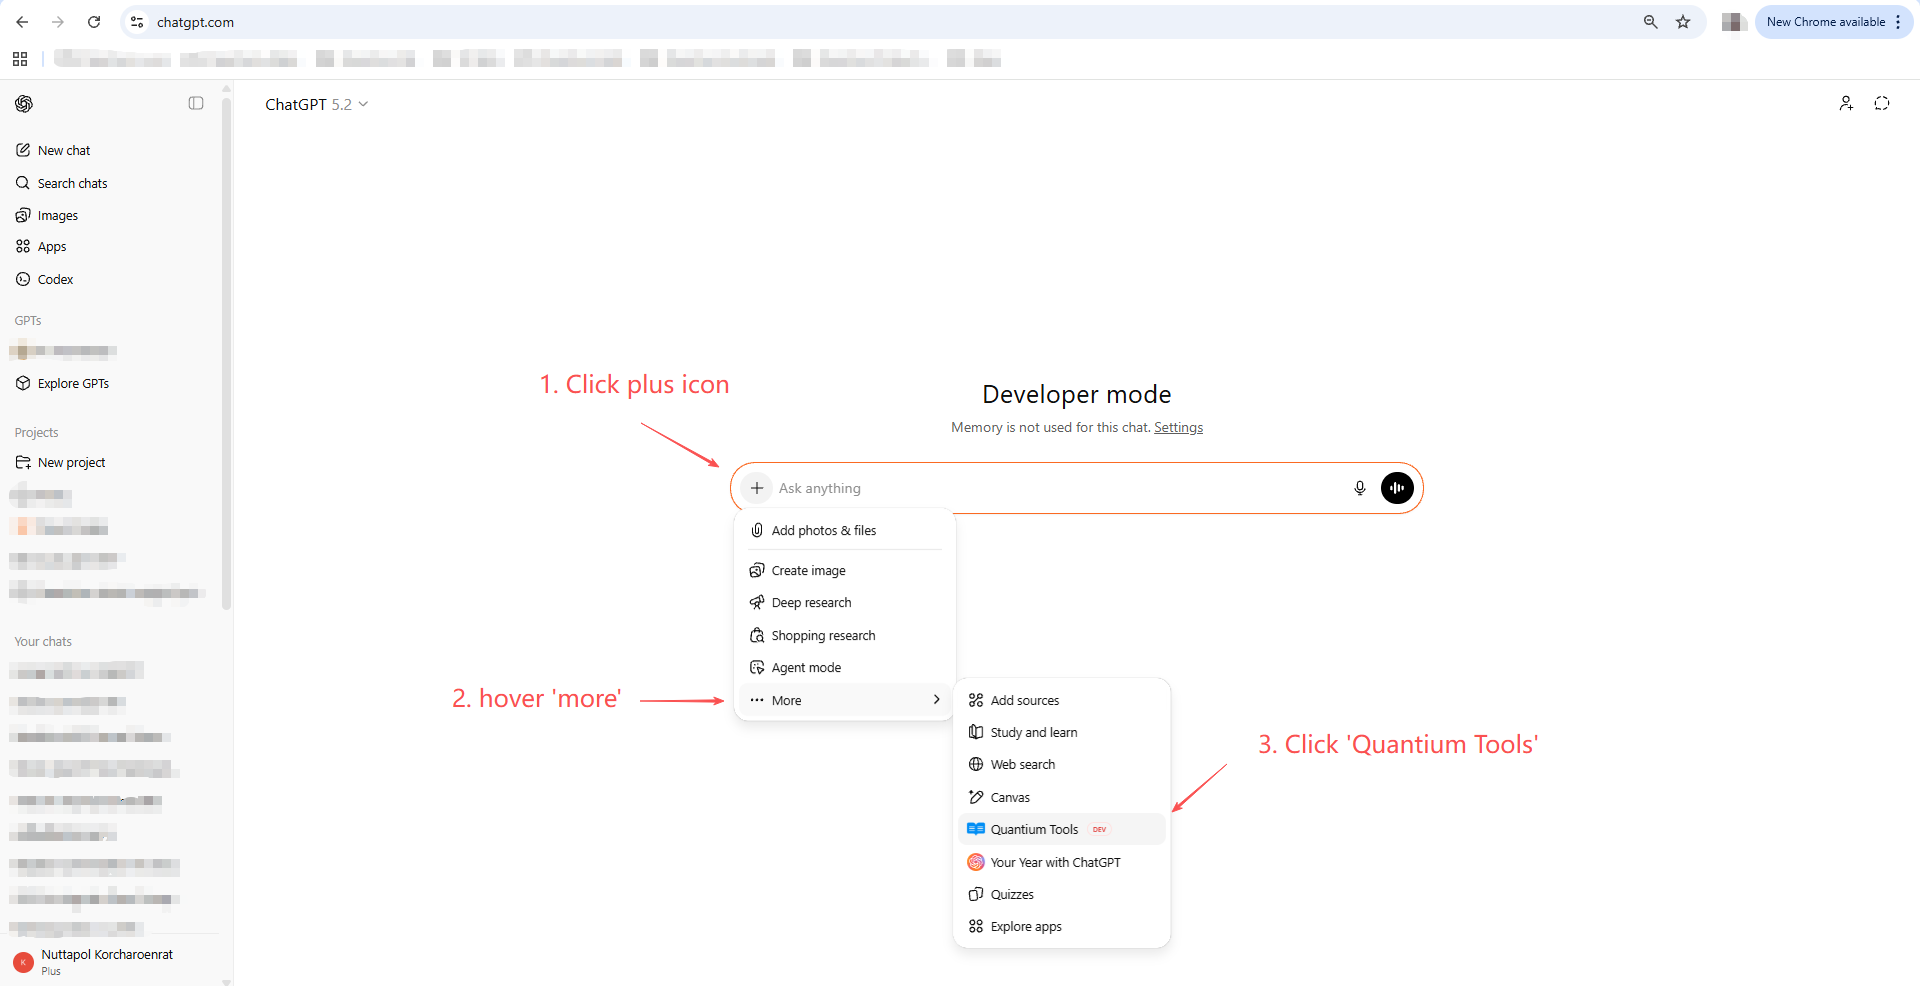Click the add people icon in the top right

[x=1846, y=103]
